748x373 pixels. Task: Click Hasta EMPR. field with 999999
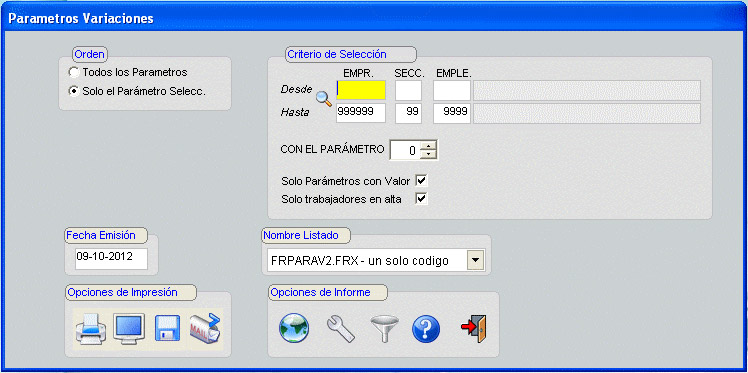click(361, 113)
